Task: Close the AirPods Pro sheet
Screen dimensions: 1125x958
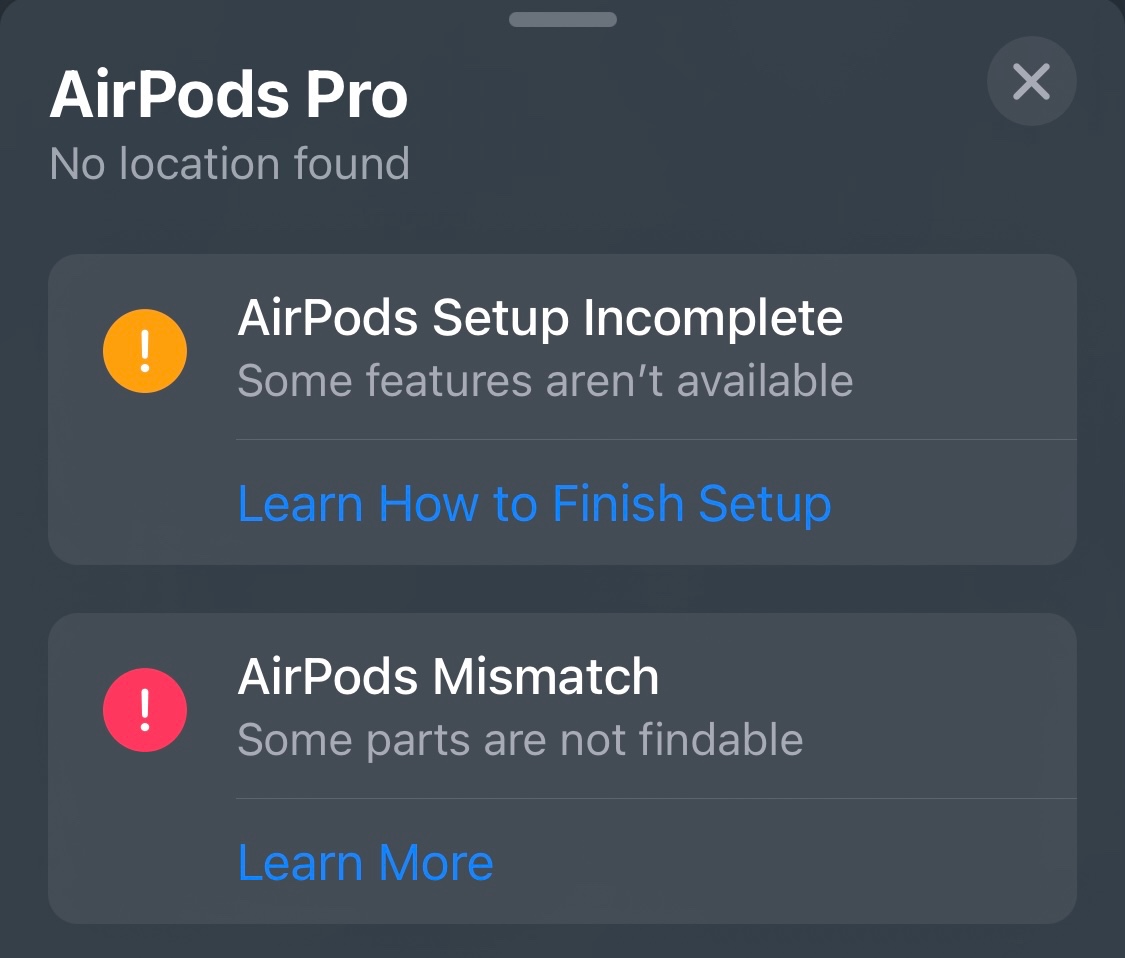Action: (x=1031, y=81)
